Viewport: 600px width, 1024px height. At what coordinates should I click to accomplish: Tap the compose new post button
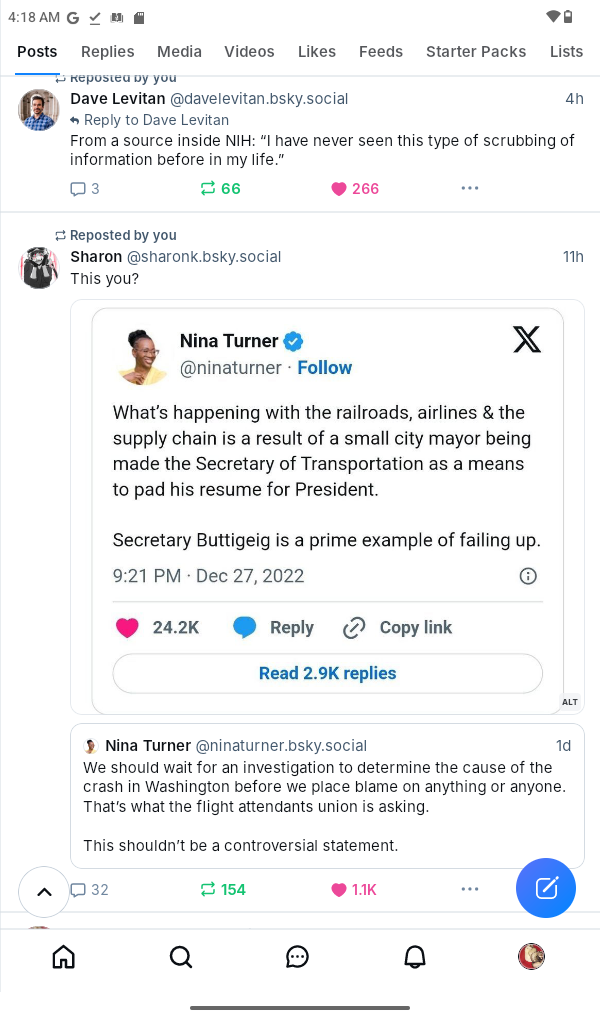546,888
